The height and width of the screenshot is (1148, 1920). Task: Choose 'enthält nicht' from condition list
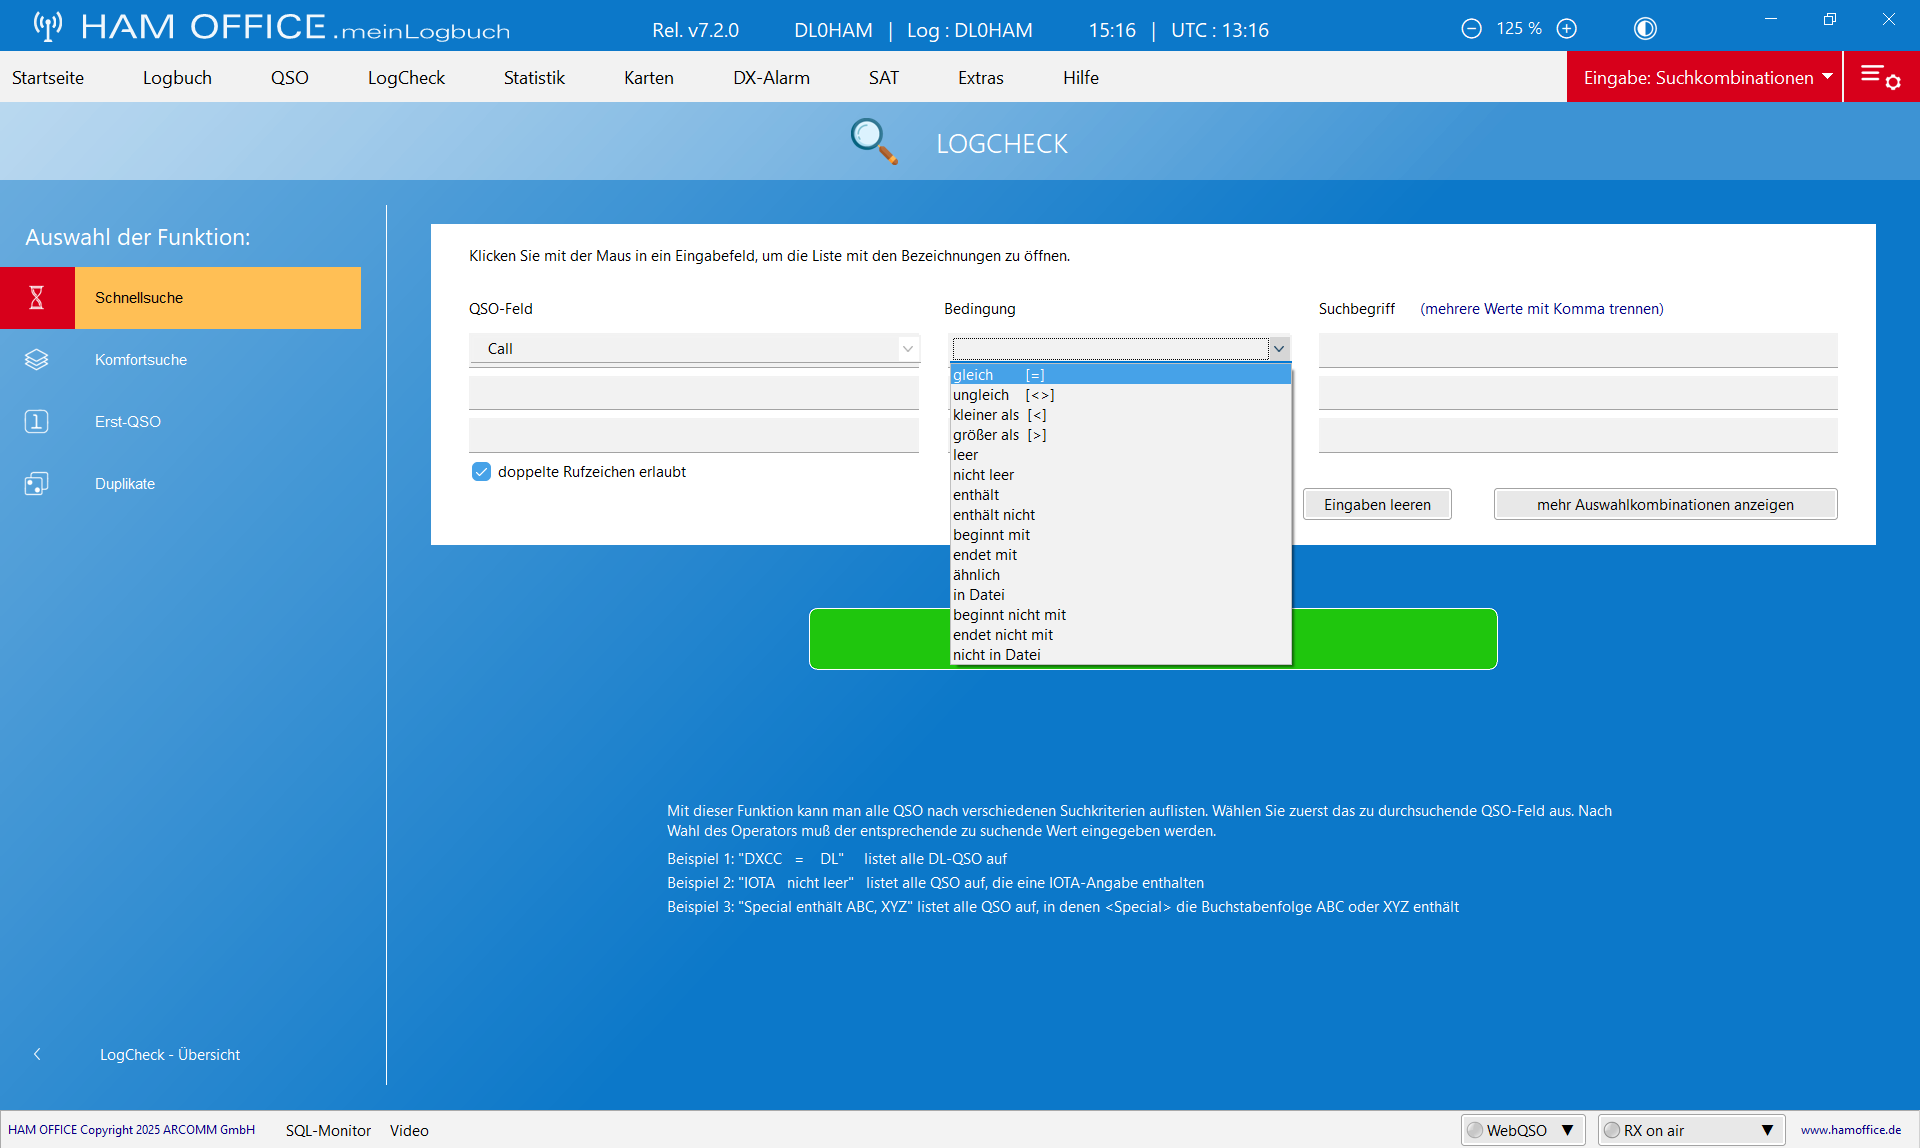coord(1120,515)
